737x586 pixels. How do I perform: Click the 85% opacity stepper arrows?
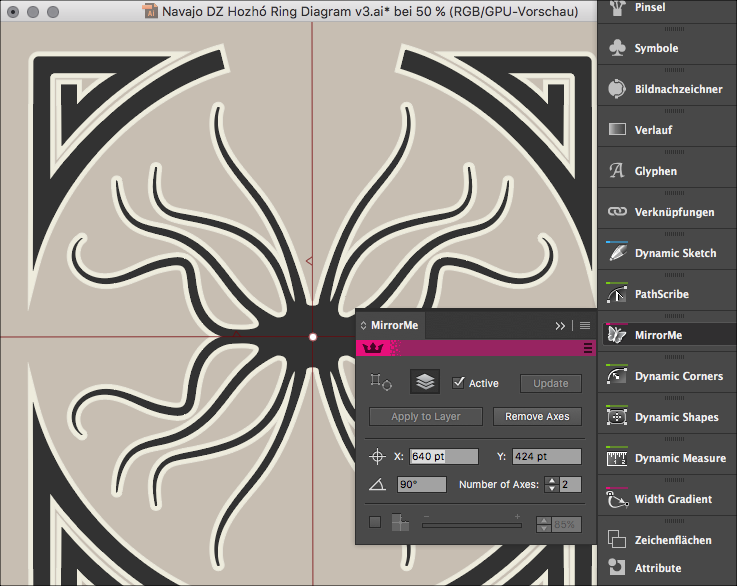point(544,524)
